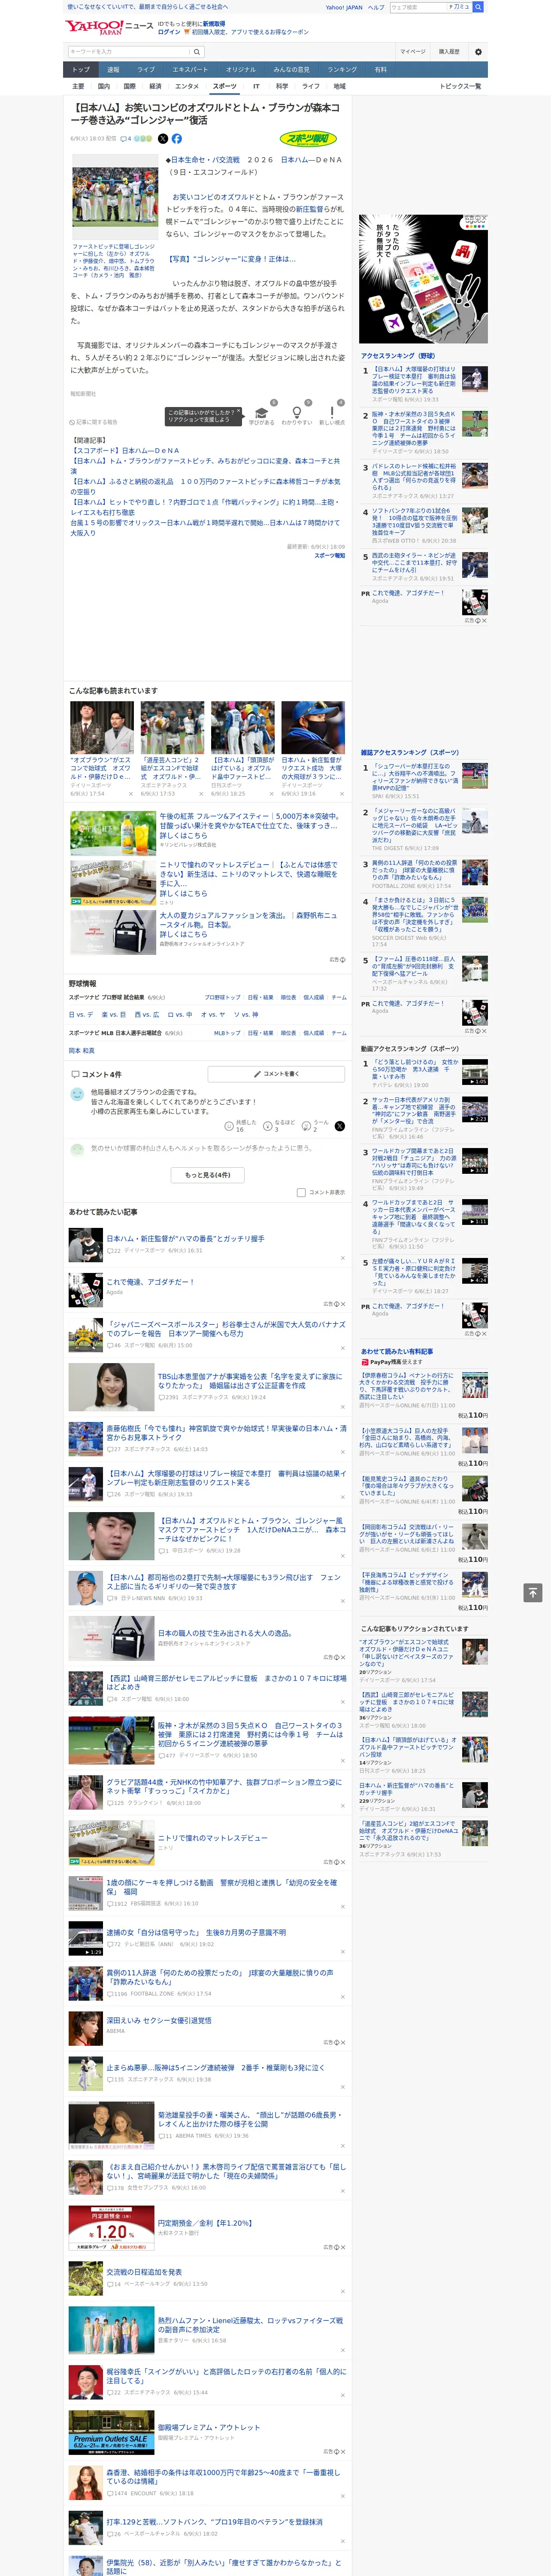
Task: Open the ランキング navigation tab
Action: click(342, 70)
